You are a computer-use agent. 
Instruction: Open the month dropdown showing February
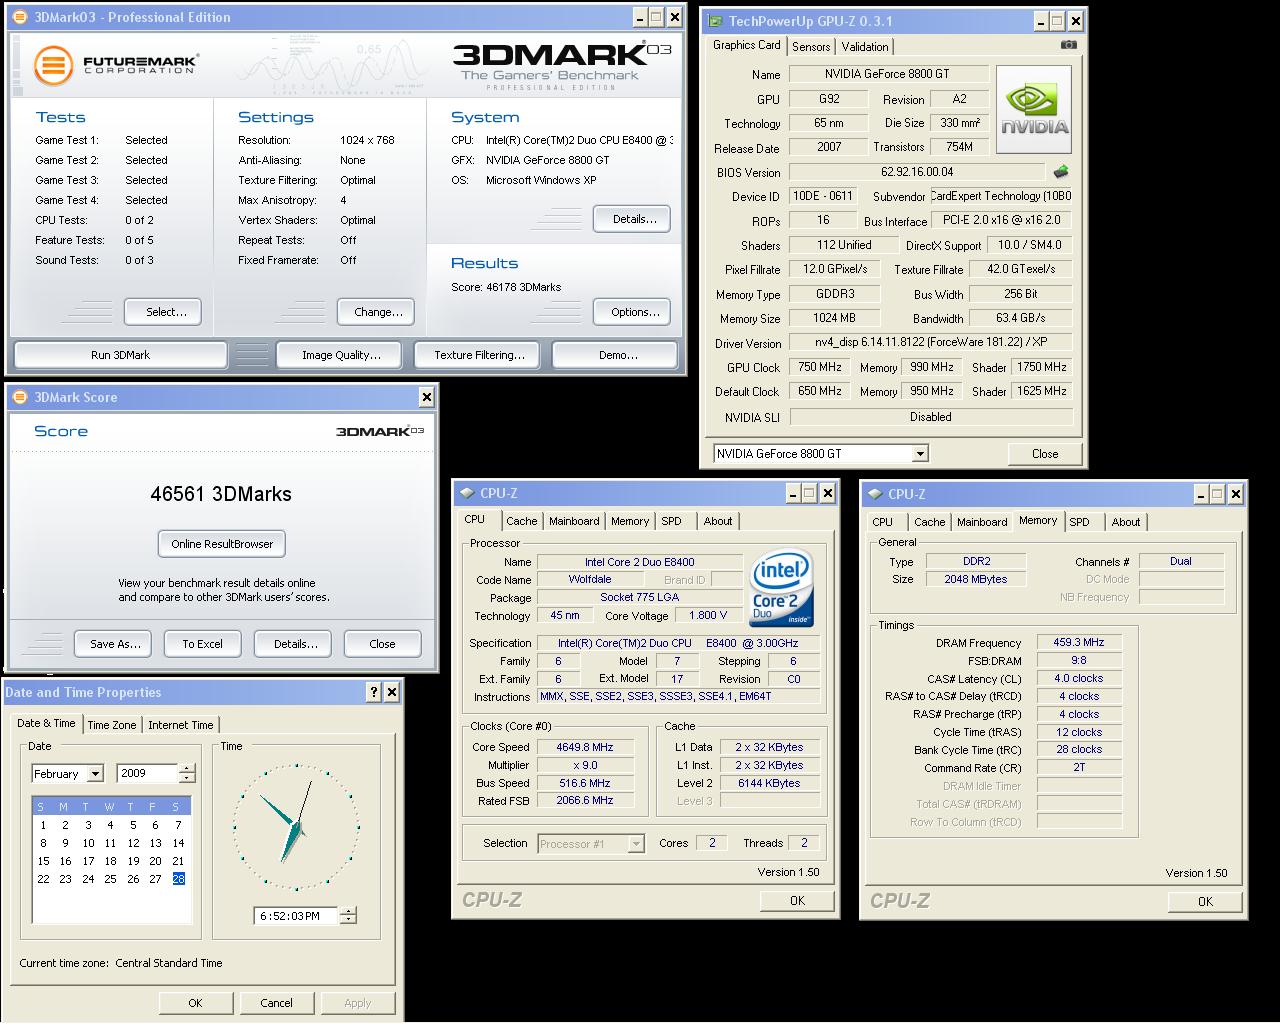(x=95, y=774)
